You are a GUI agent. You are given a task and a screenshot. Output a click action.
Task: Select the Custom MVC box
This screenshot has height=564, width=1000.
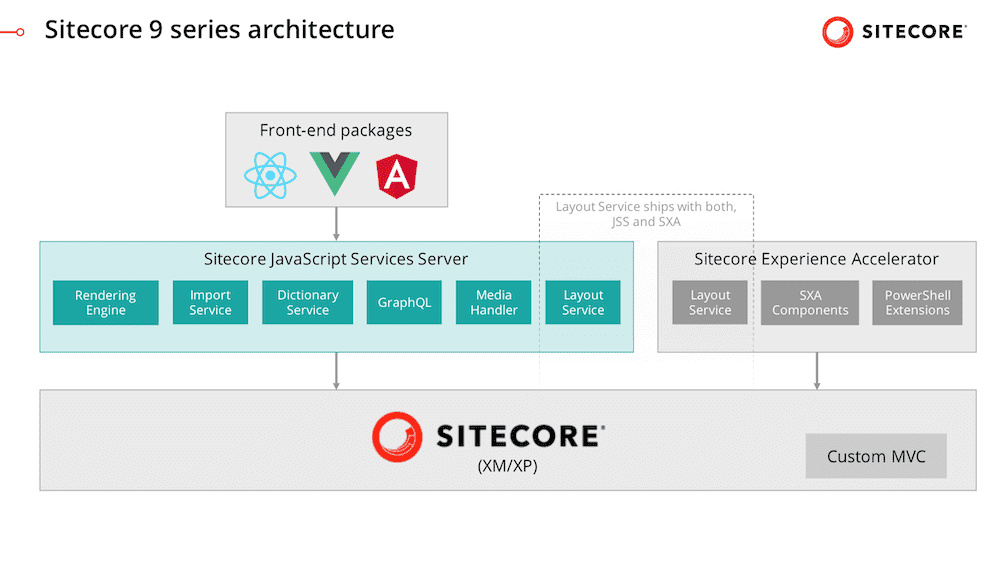[876, 456]
